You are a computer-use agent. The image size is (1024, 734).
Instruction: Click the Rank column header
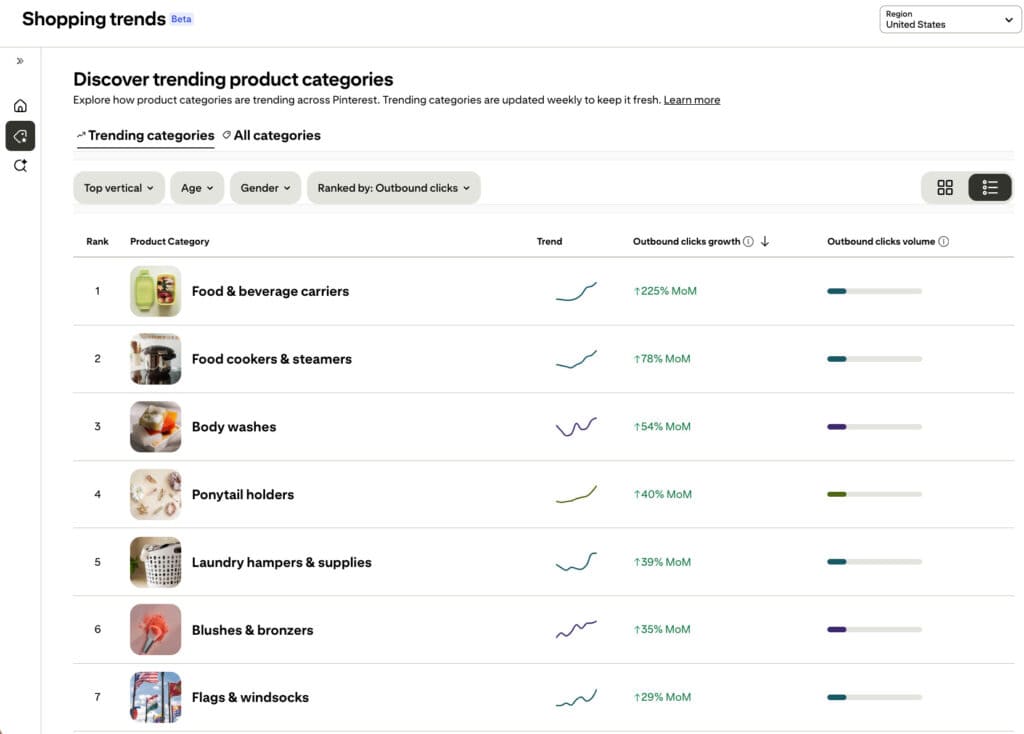[97, 242]
